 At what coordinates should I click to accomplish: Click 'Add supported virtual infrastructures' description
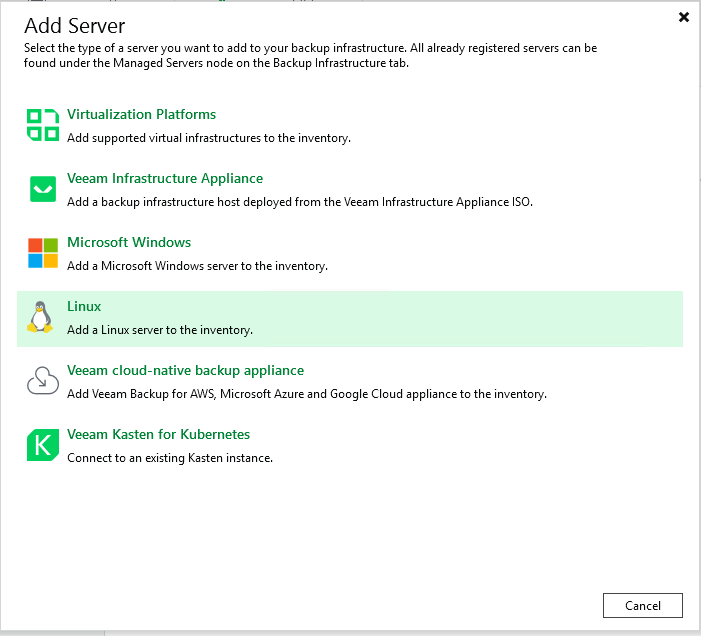(x=208, y=138)
